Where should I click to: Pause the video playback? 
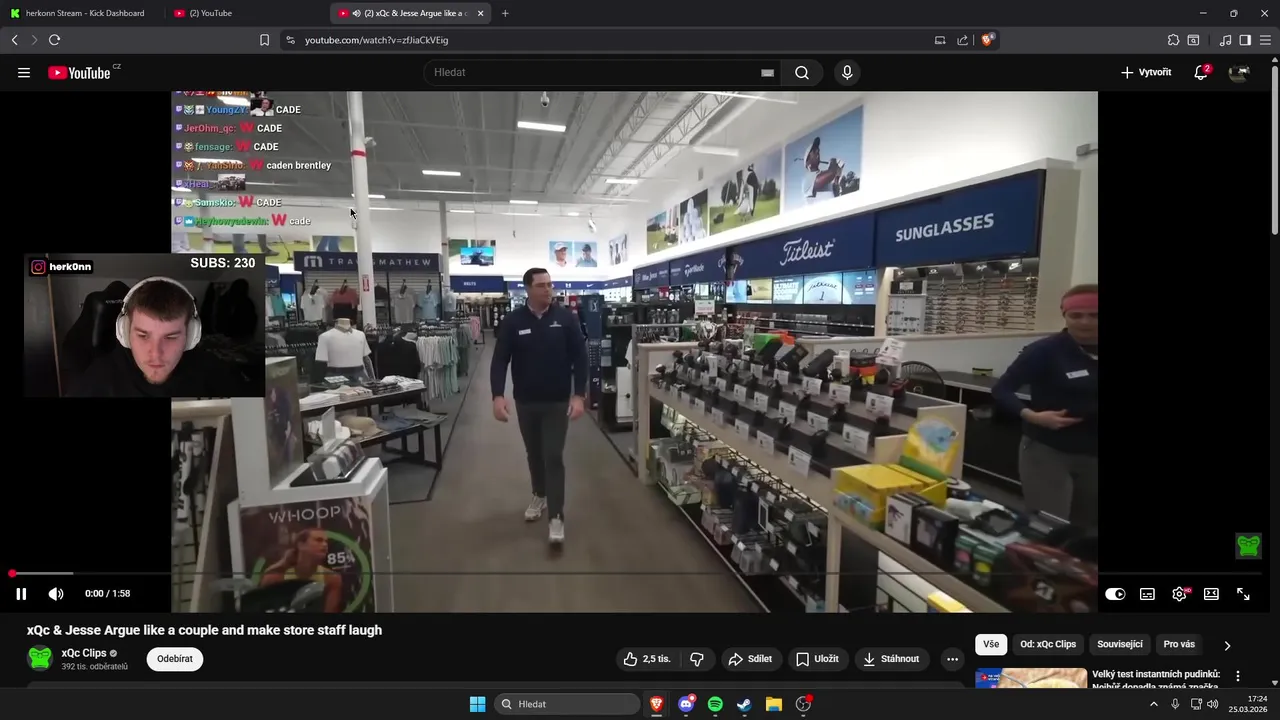(21, 594)
